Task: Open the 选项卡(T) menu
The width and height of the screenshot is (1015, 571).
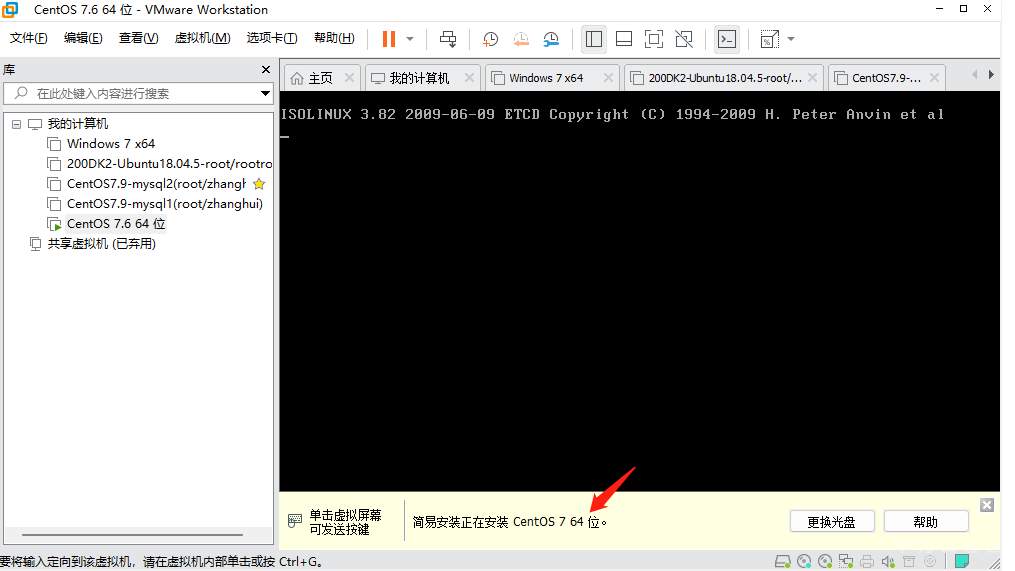Action: [x=272, y=38]
